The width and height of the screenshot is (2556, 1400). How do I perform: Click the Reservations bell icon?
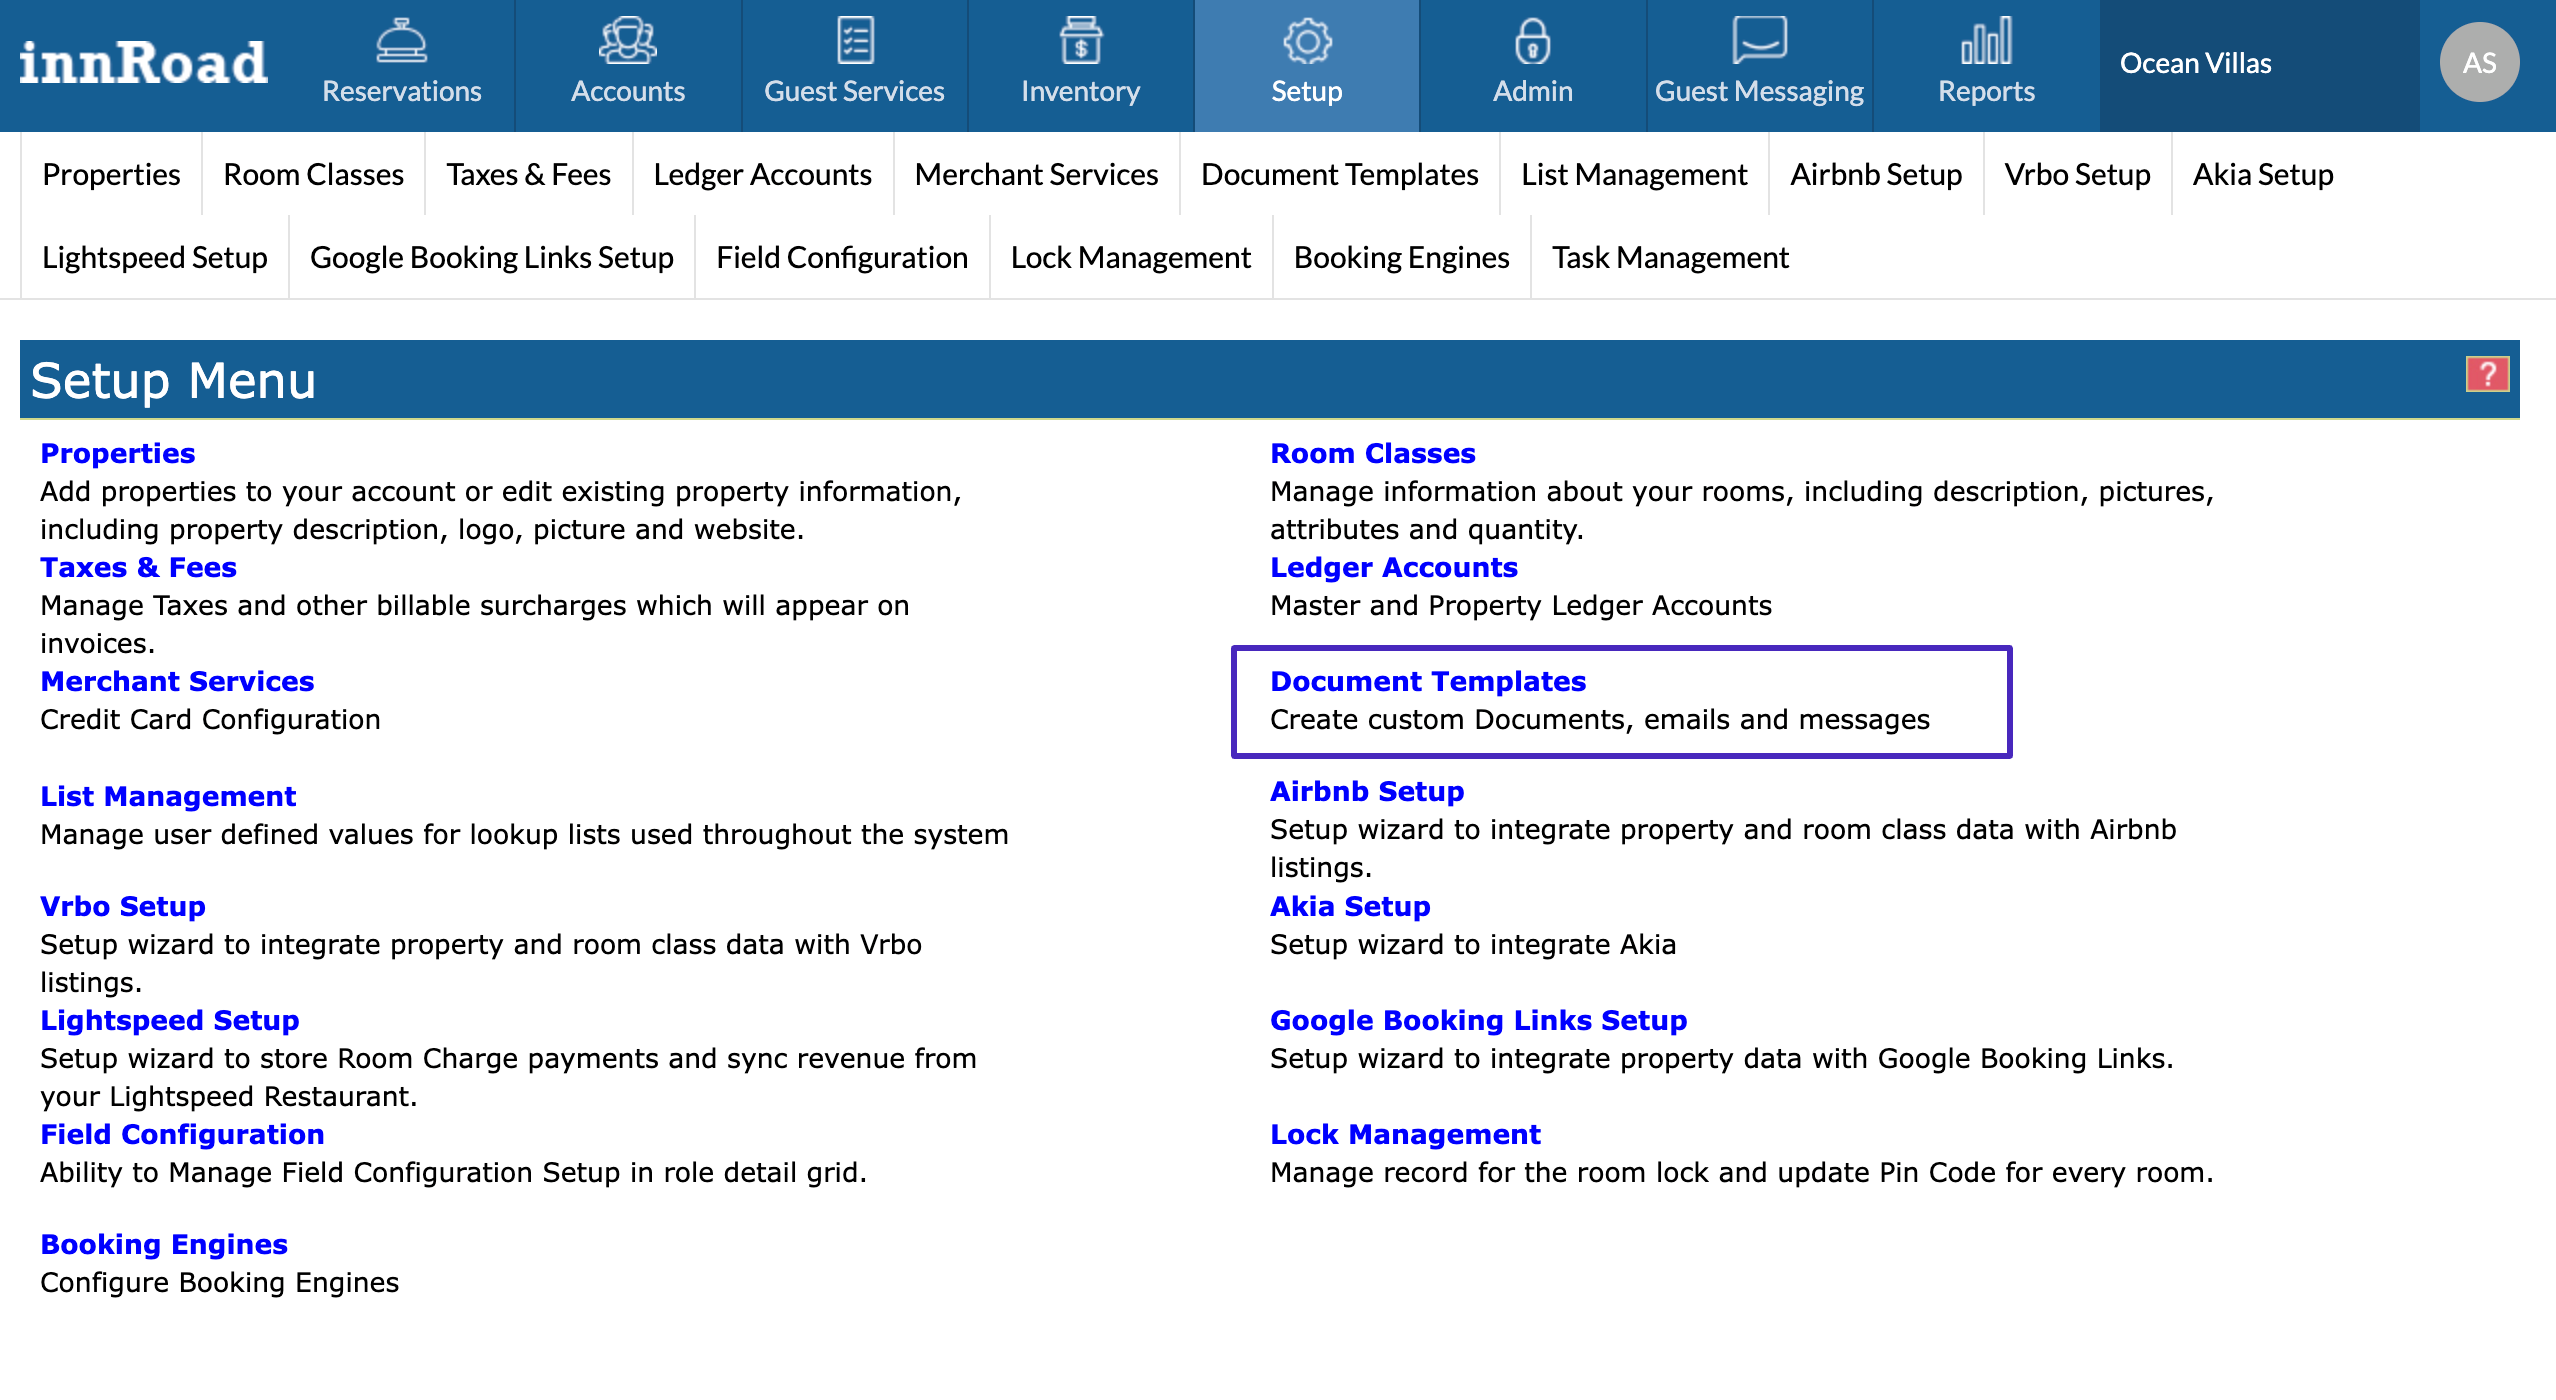tap(401, 42)
